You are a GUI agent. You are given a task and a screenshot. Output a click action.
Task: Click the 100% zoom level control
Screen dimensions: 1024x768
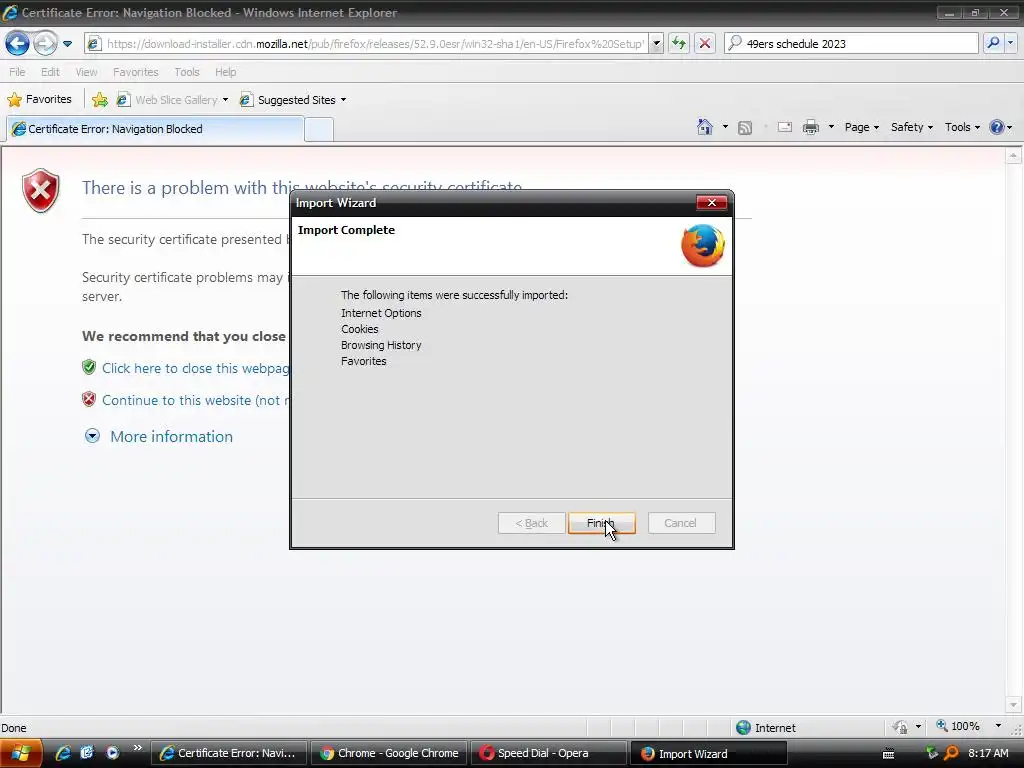[958, 726]
